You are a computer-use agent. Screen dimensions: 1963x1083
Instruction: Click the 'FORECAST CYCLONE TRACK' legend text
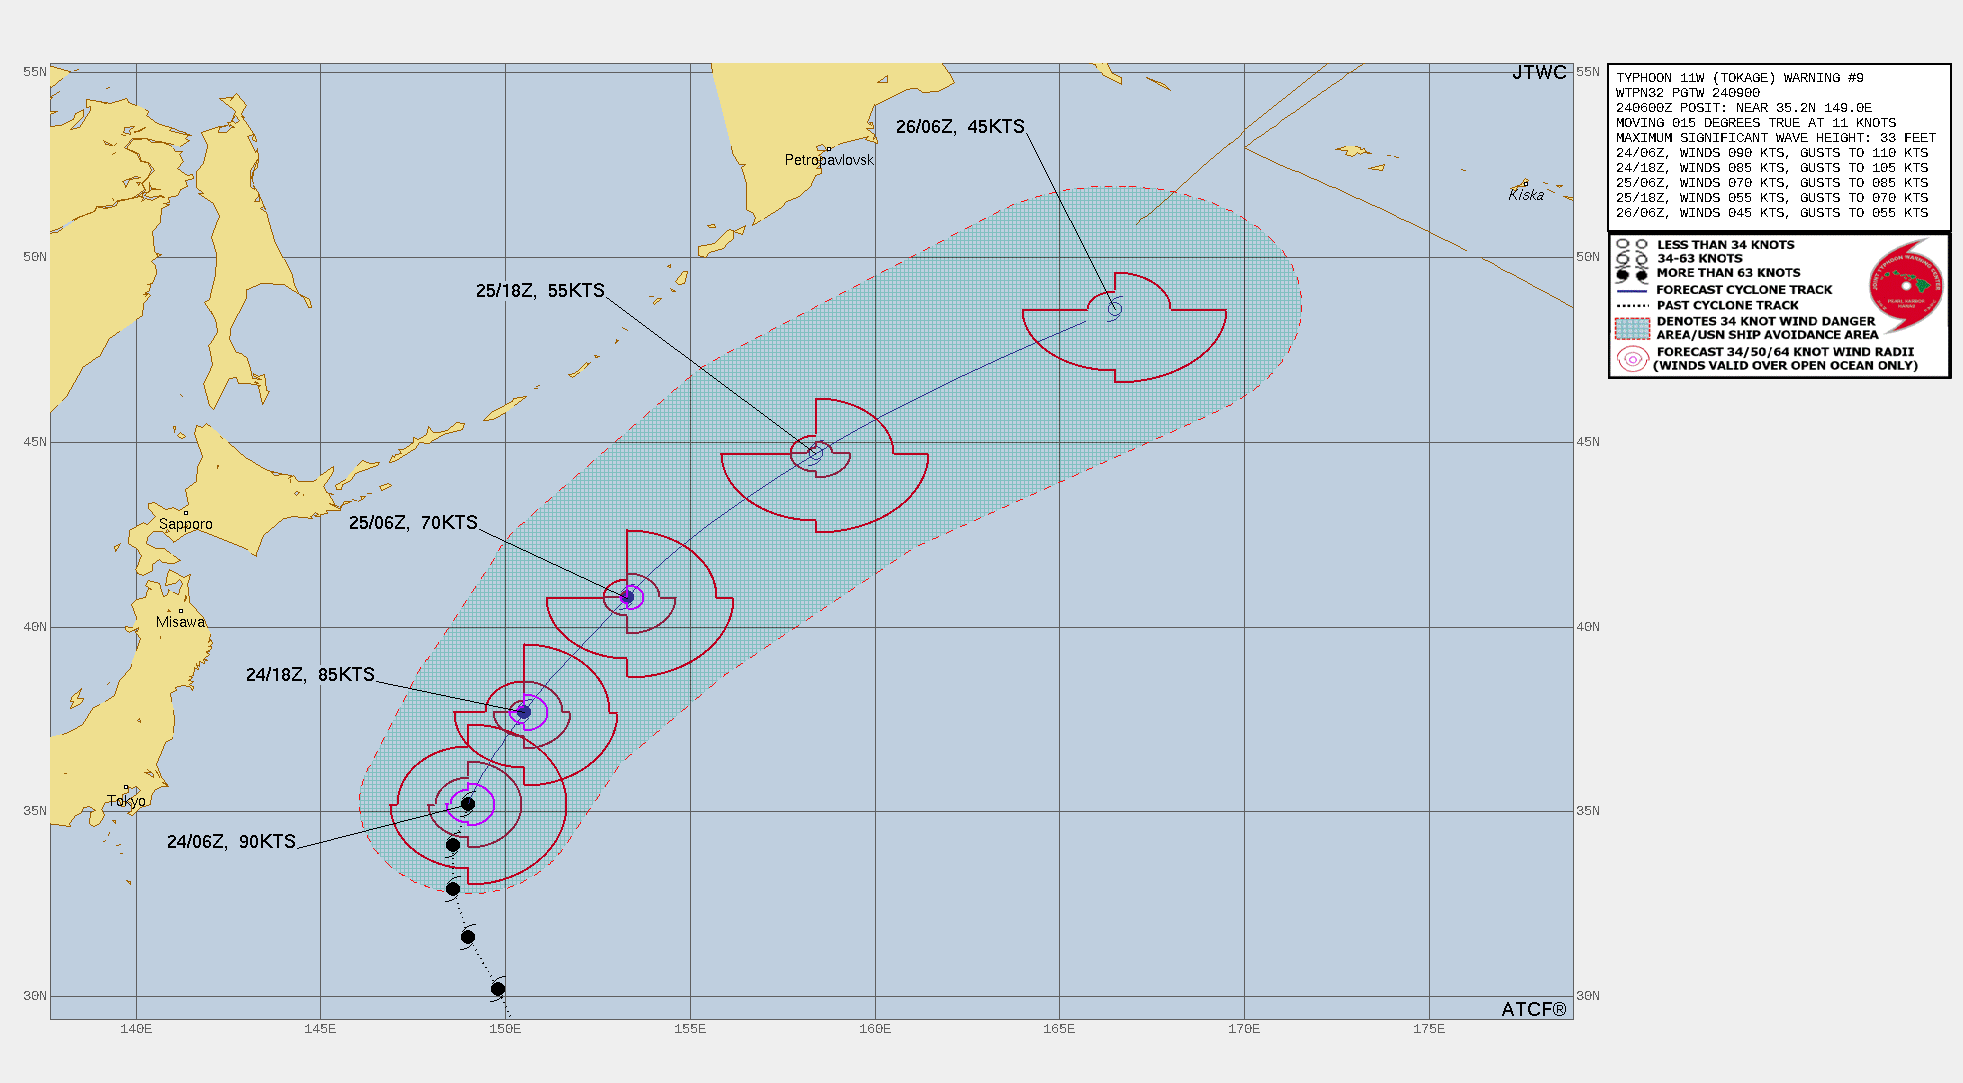tap(1744, 290)
